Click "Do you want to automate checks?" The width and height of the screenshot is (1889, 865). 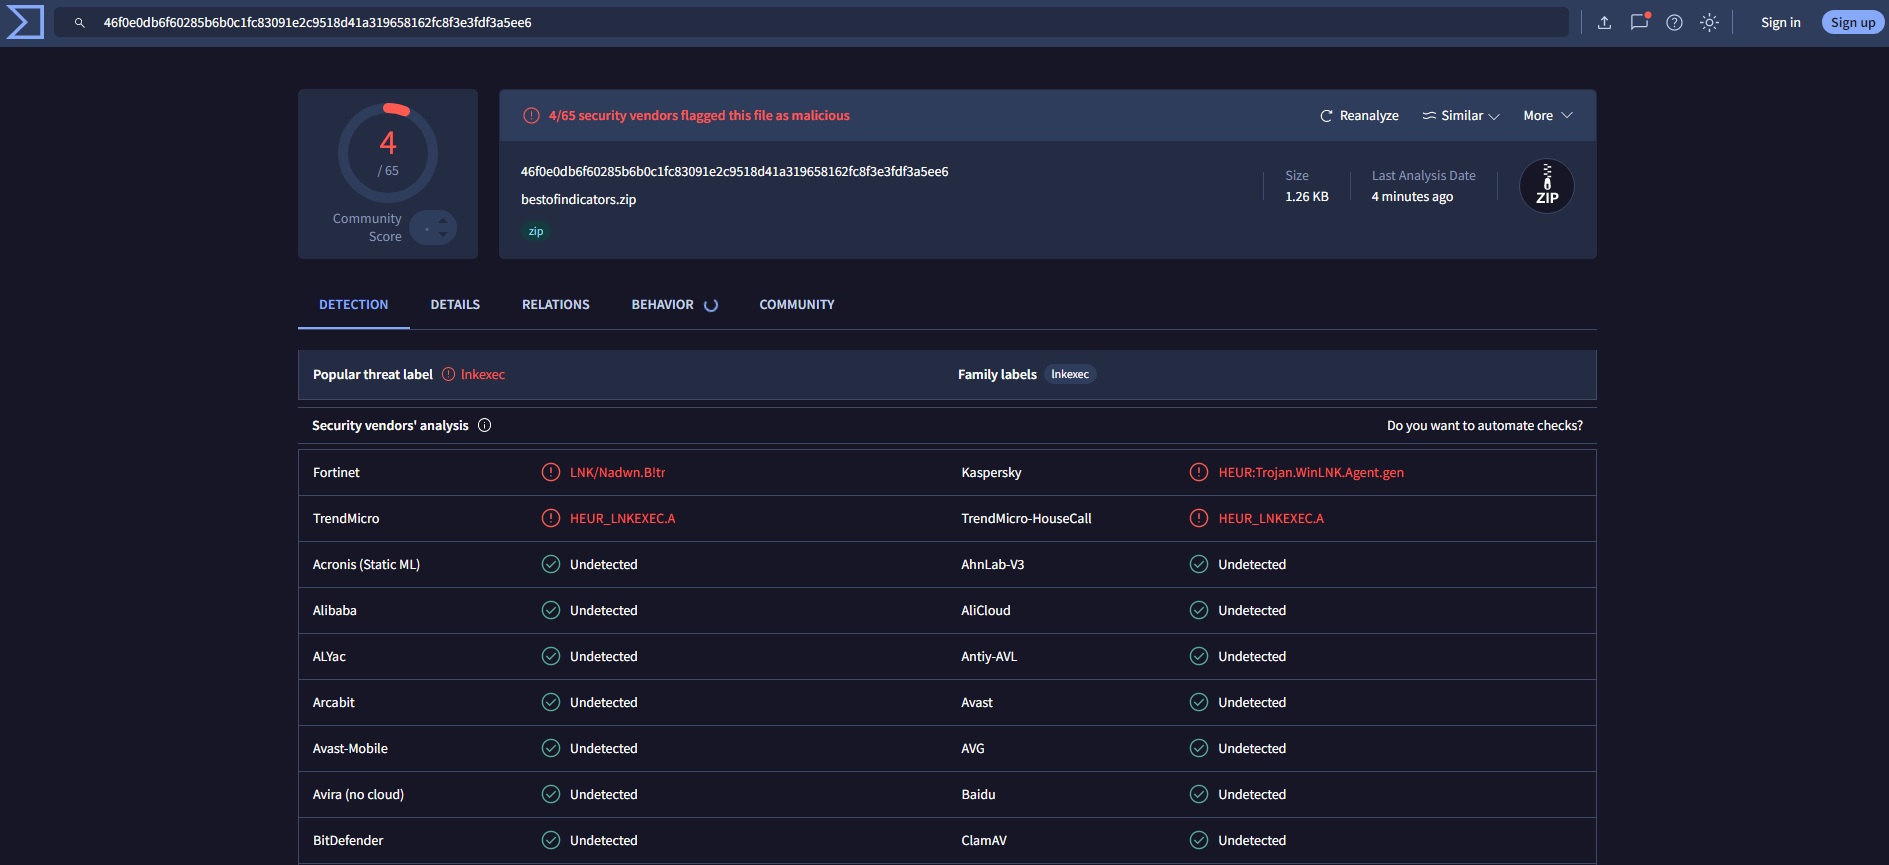1484,426
